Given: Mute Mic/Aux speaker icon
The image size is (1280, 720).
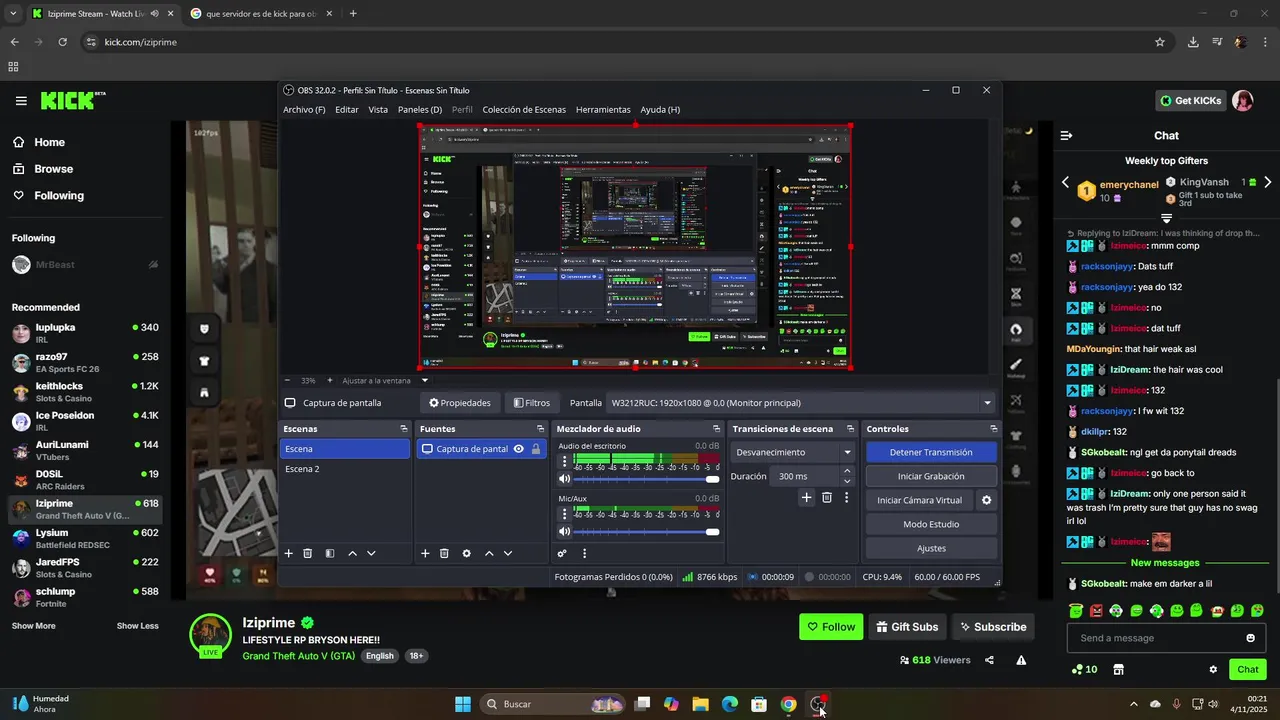Looking at the screenshot, I should click(564, 532).
